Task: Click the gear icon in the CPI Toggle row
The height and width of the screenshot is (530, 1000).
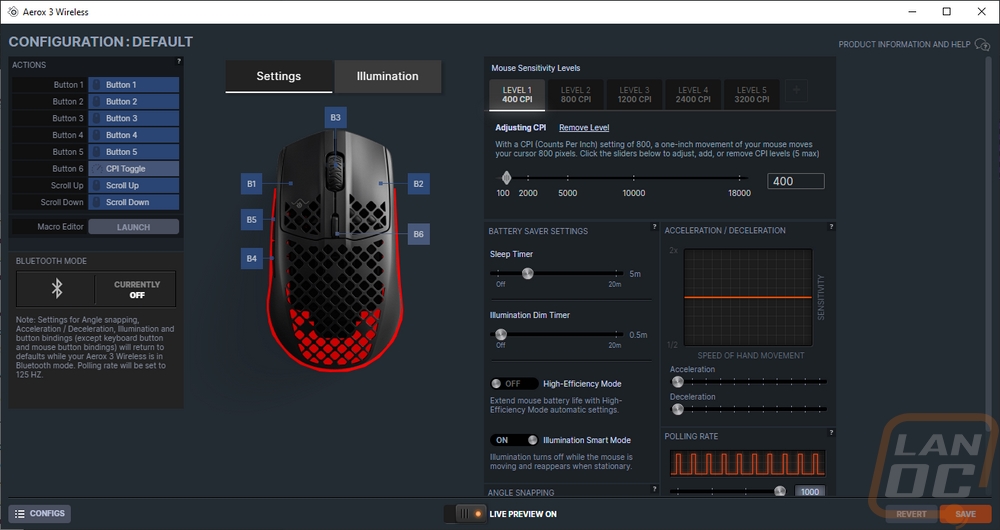Action: click(x=97, y=168)
